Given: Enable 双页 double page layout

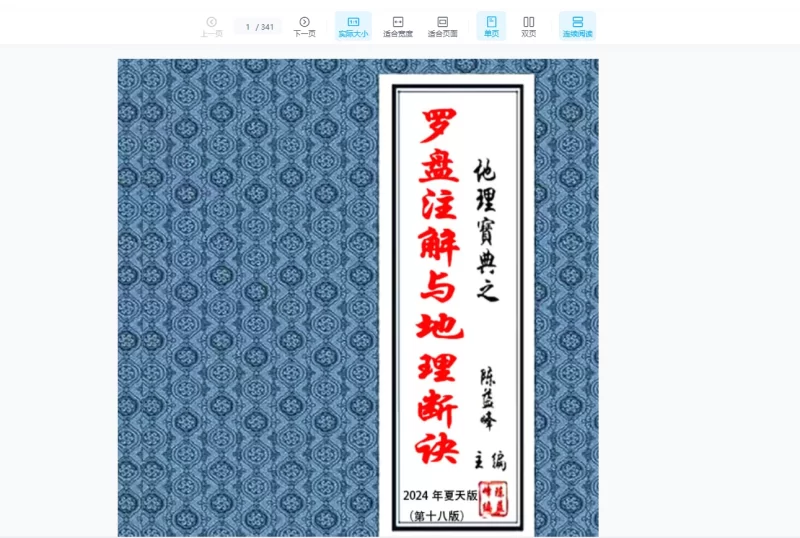Looking at the screenshot, I should [x=529, y=26].
